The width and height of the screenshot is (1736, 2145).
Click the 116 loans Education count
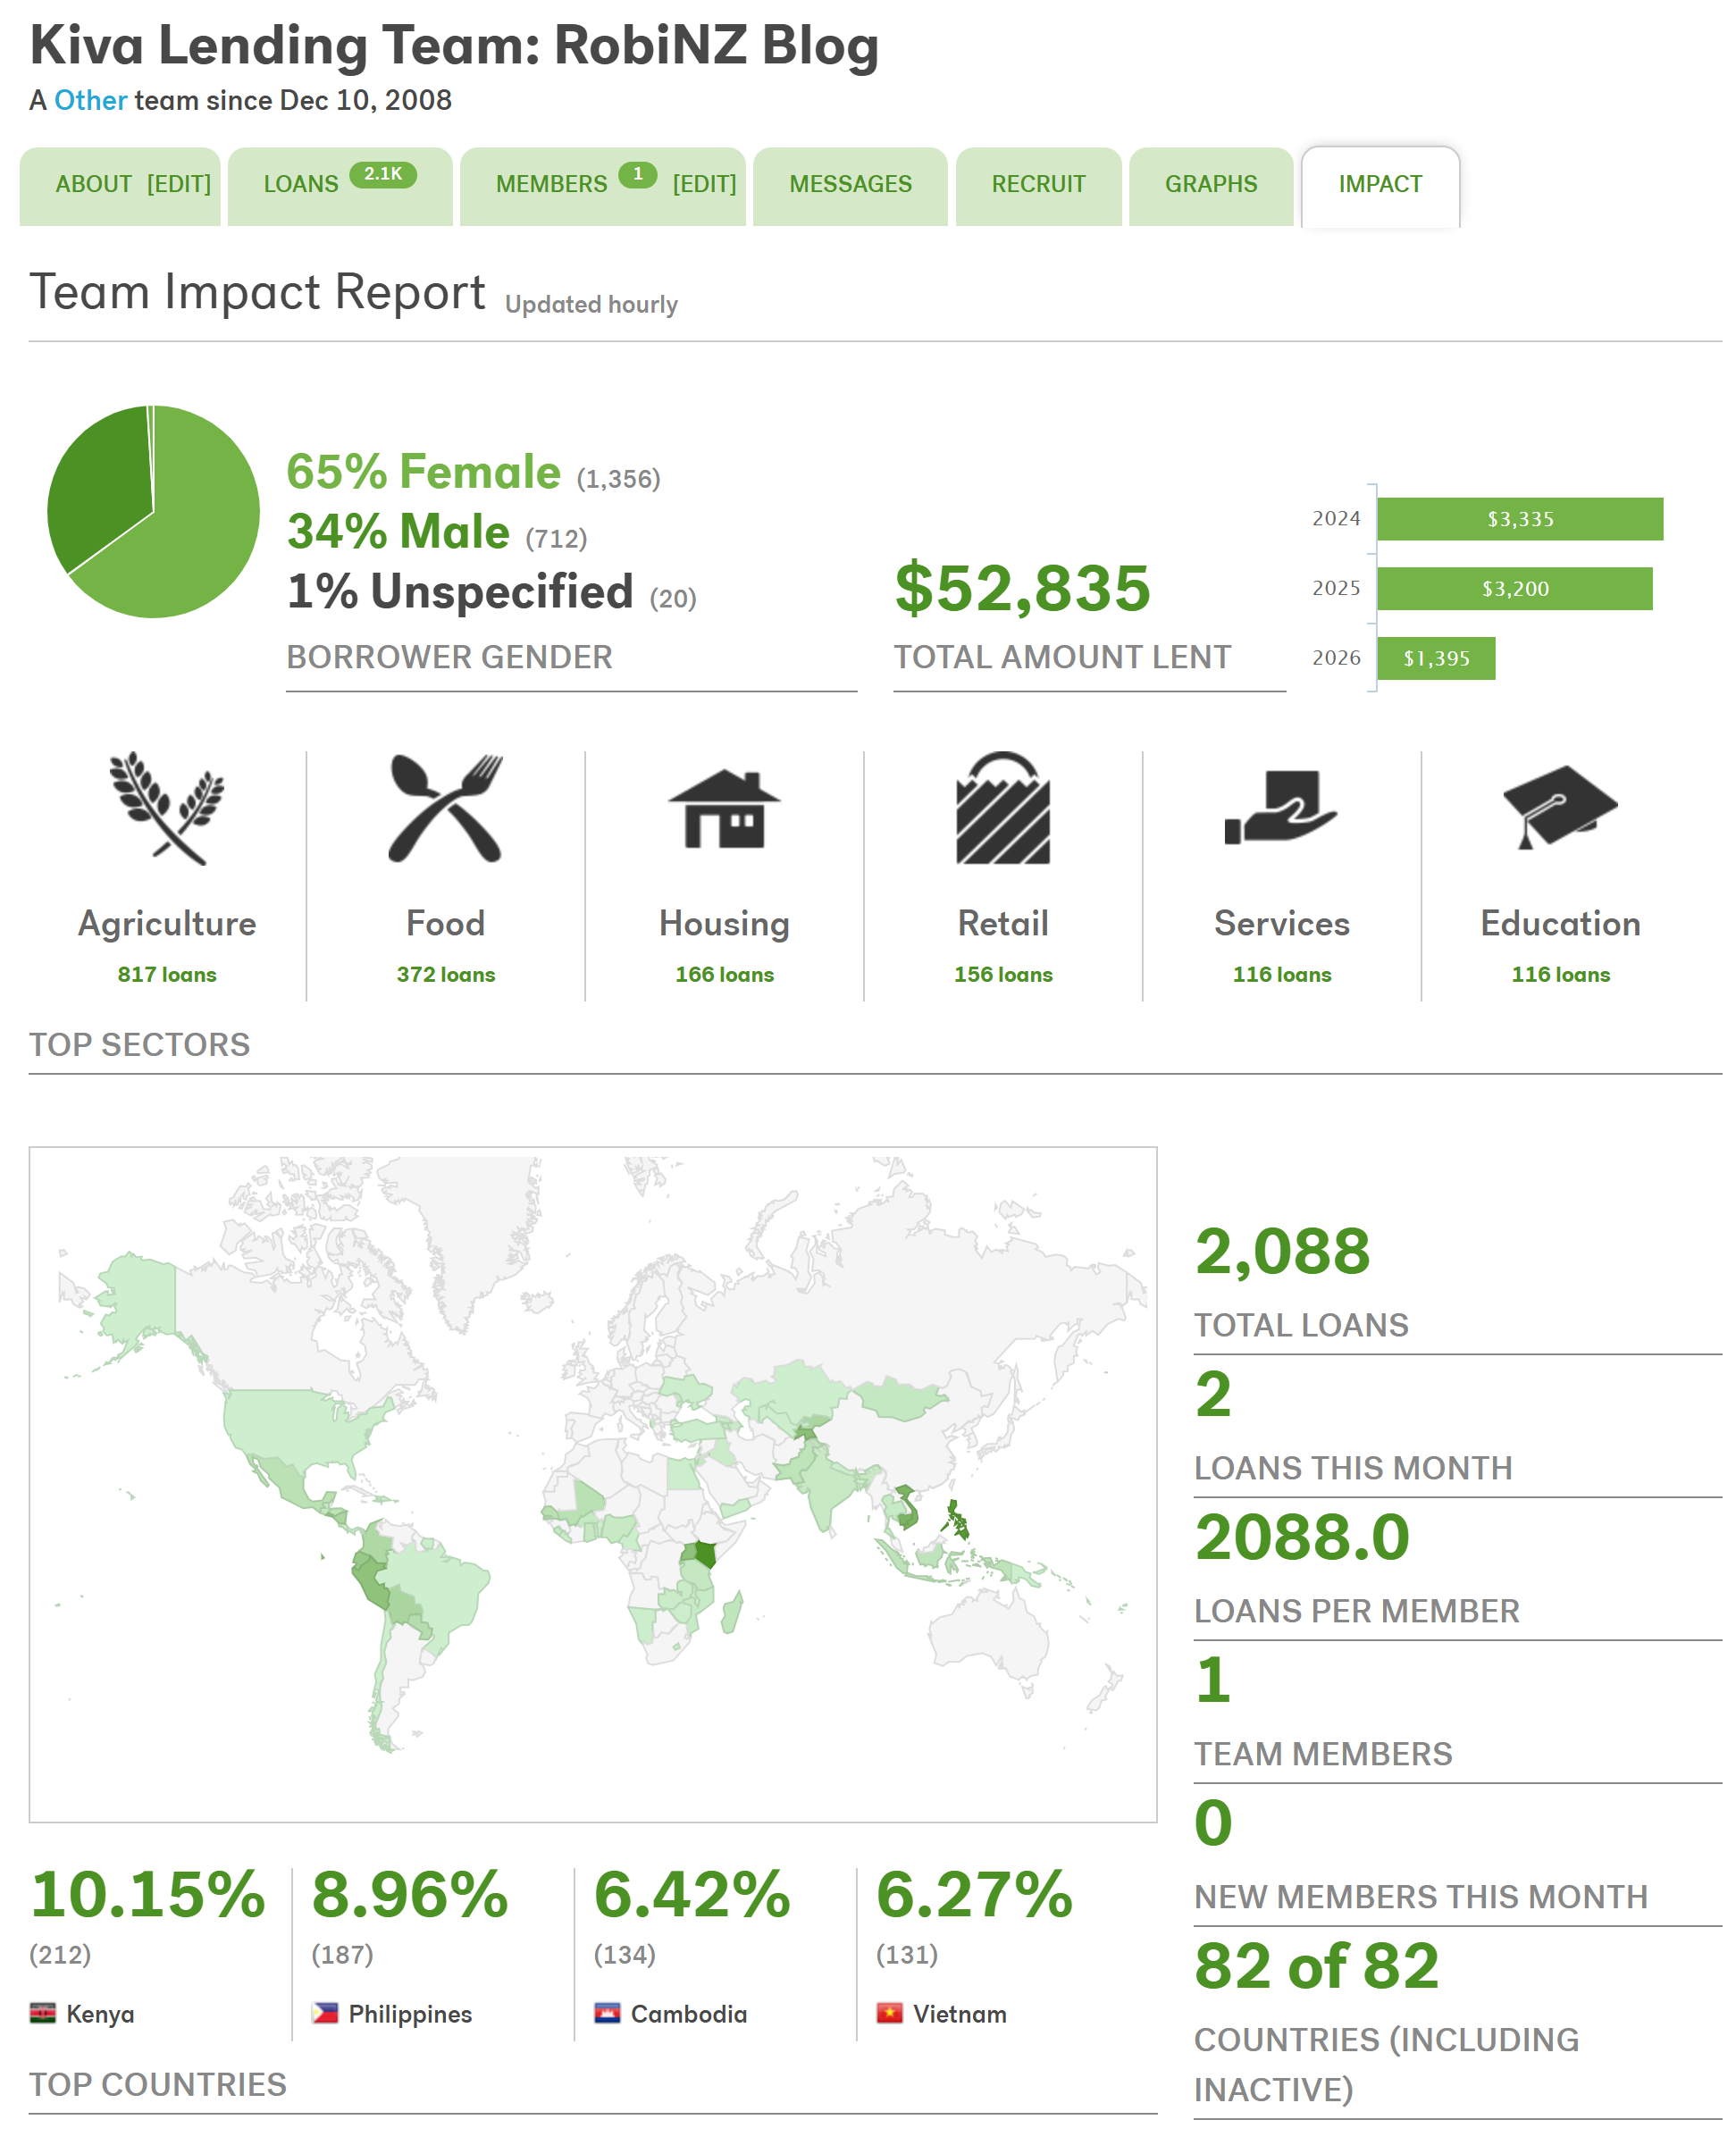(x=1560, y=974)
